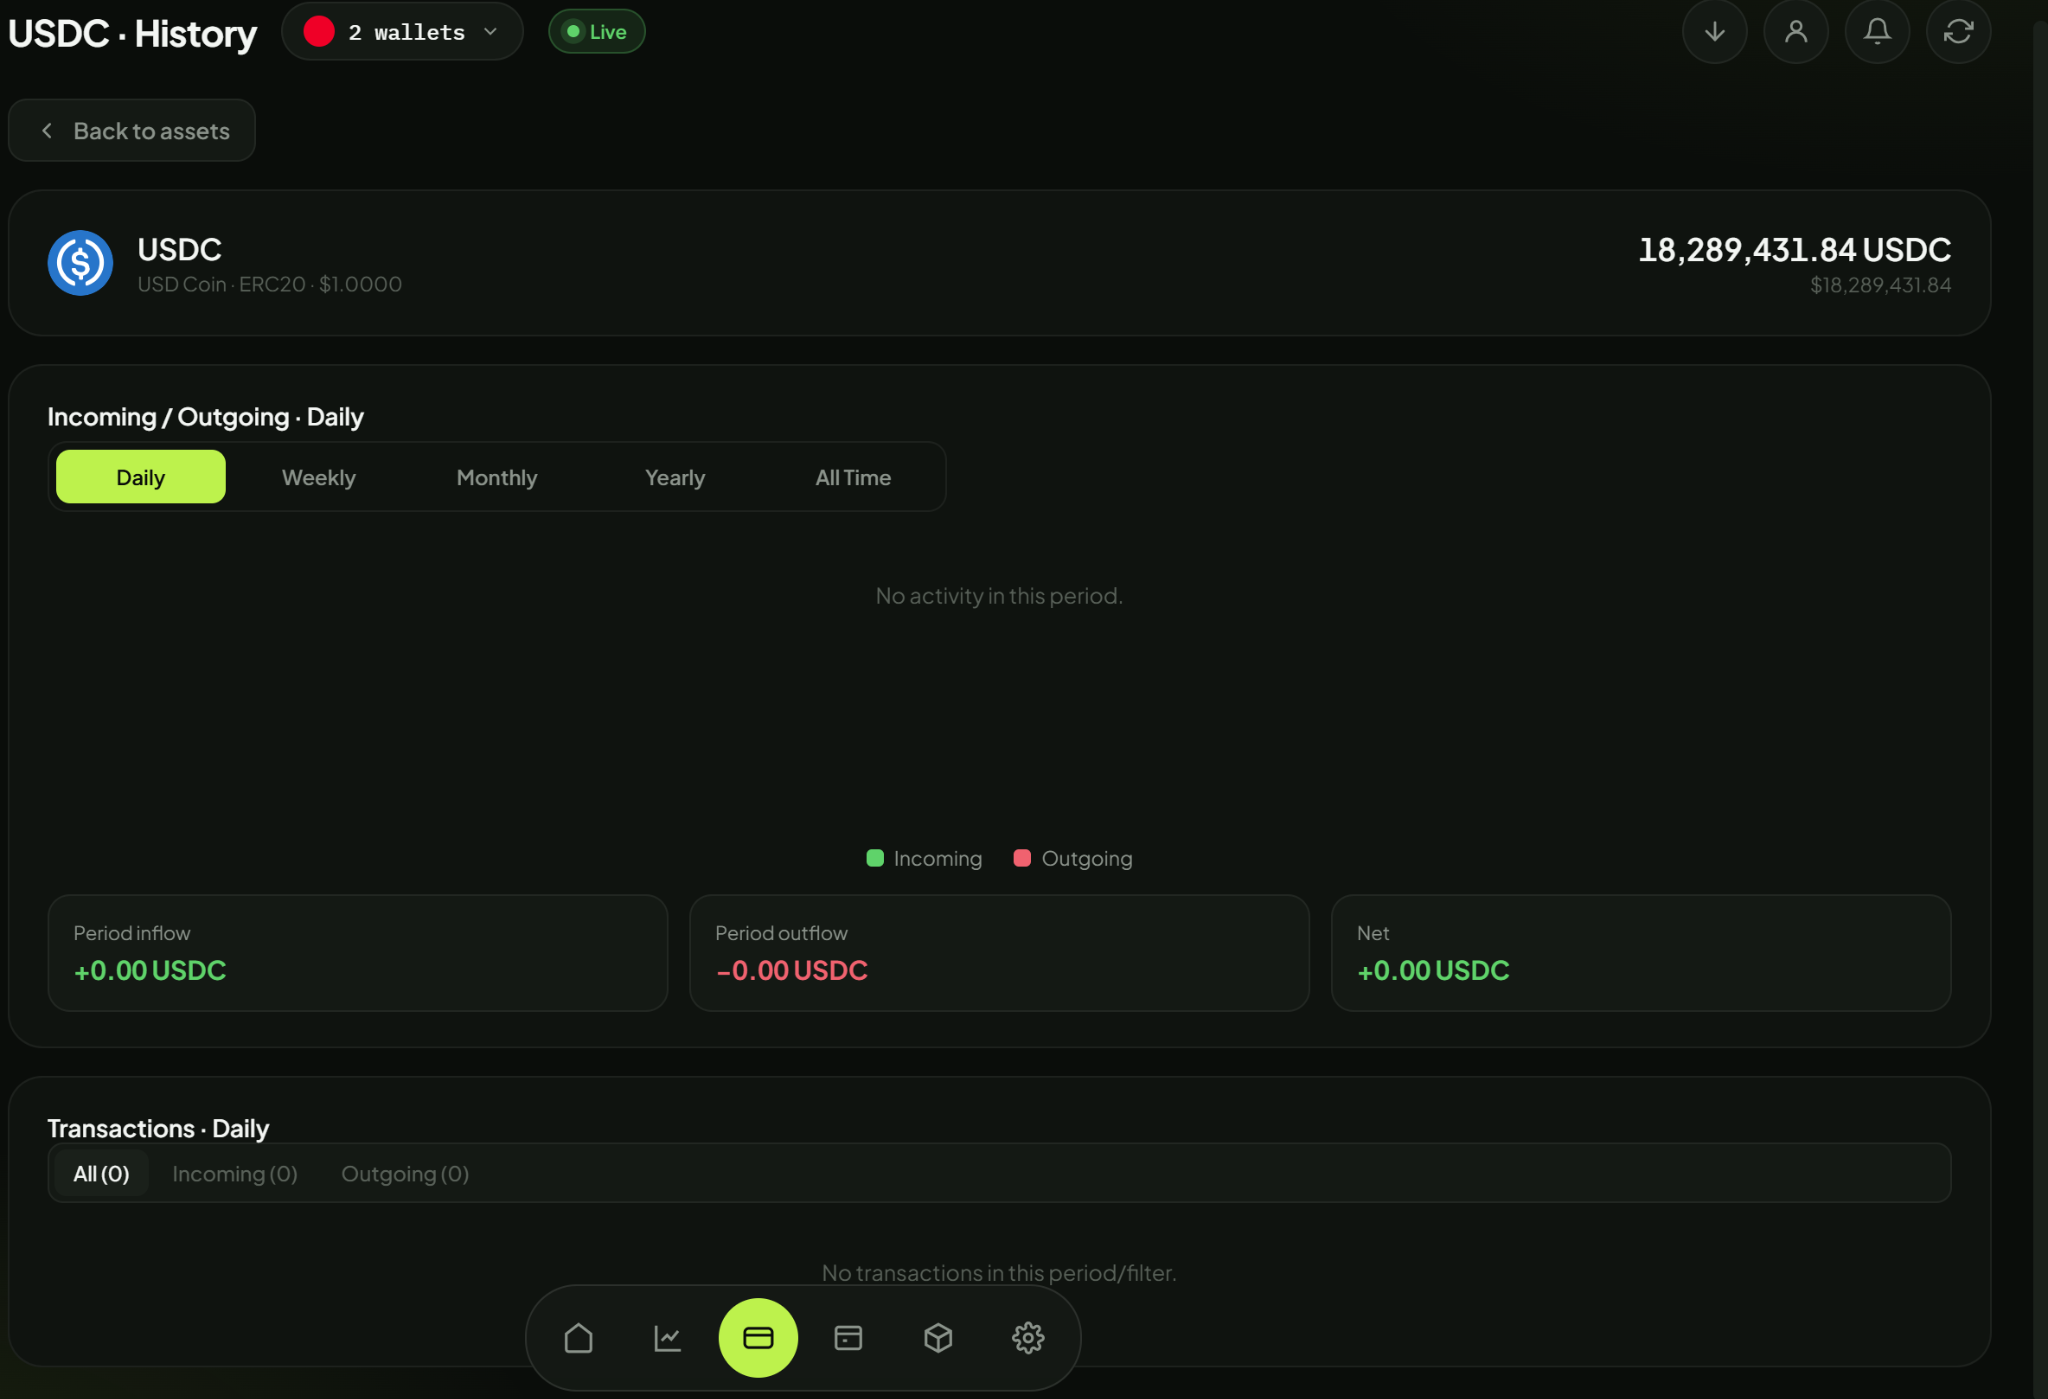This screenshot has width=2048, height=1399.
Task: Click the USDC coin logo
Action: pyautogui.click(x=80, y=263)
